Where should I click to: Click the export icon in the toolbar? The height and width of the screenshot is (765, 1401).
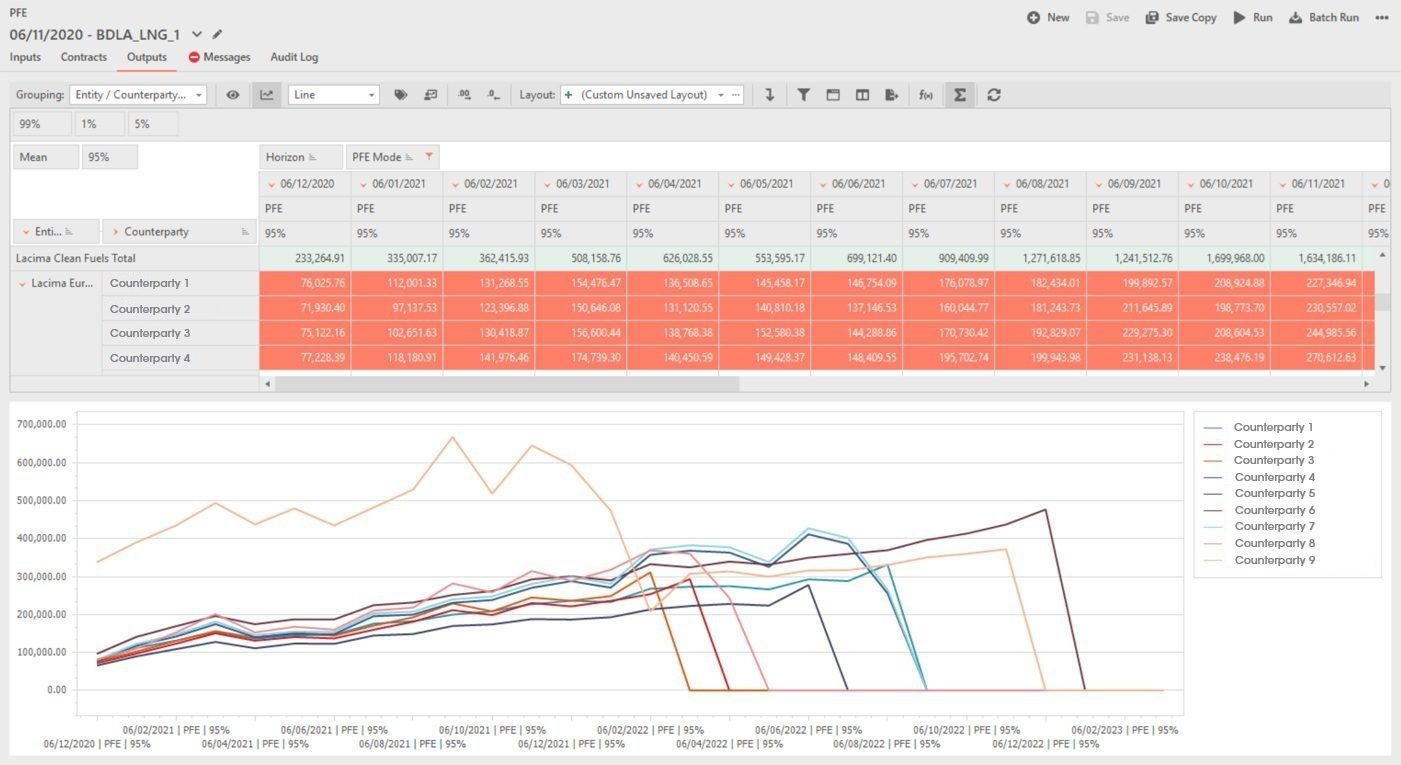point(892,95)
